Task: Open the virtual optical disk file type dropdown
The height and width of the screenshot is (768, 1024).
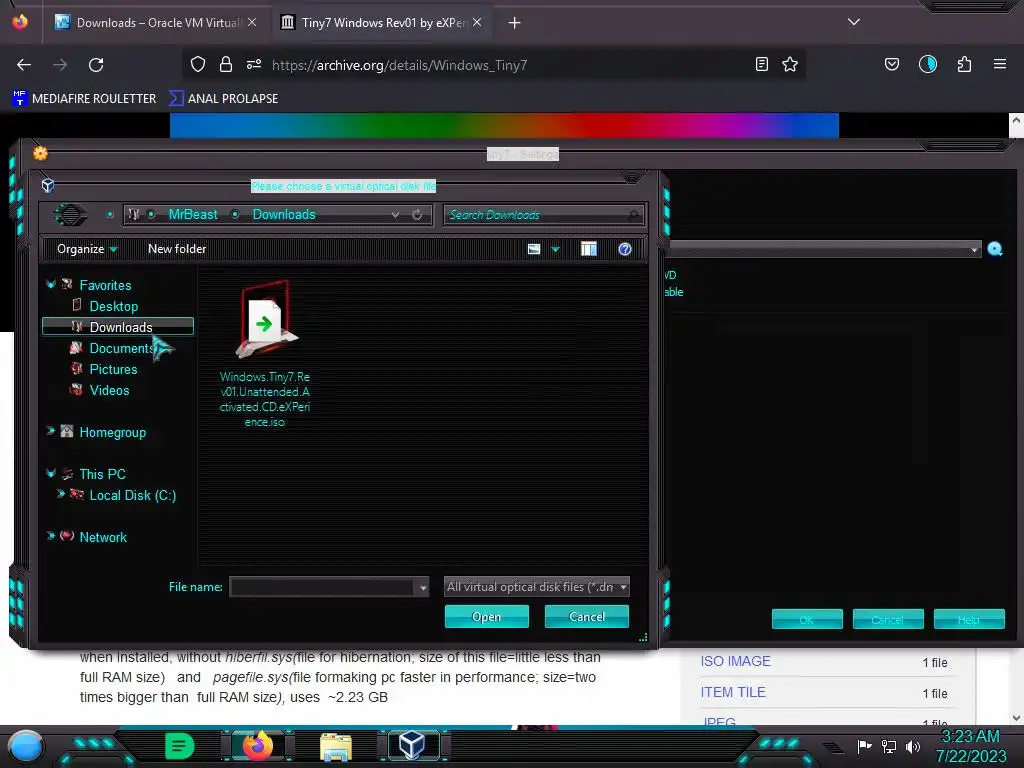Action: tap(537, 587)
